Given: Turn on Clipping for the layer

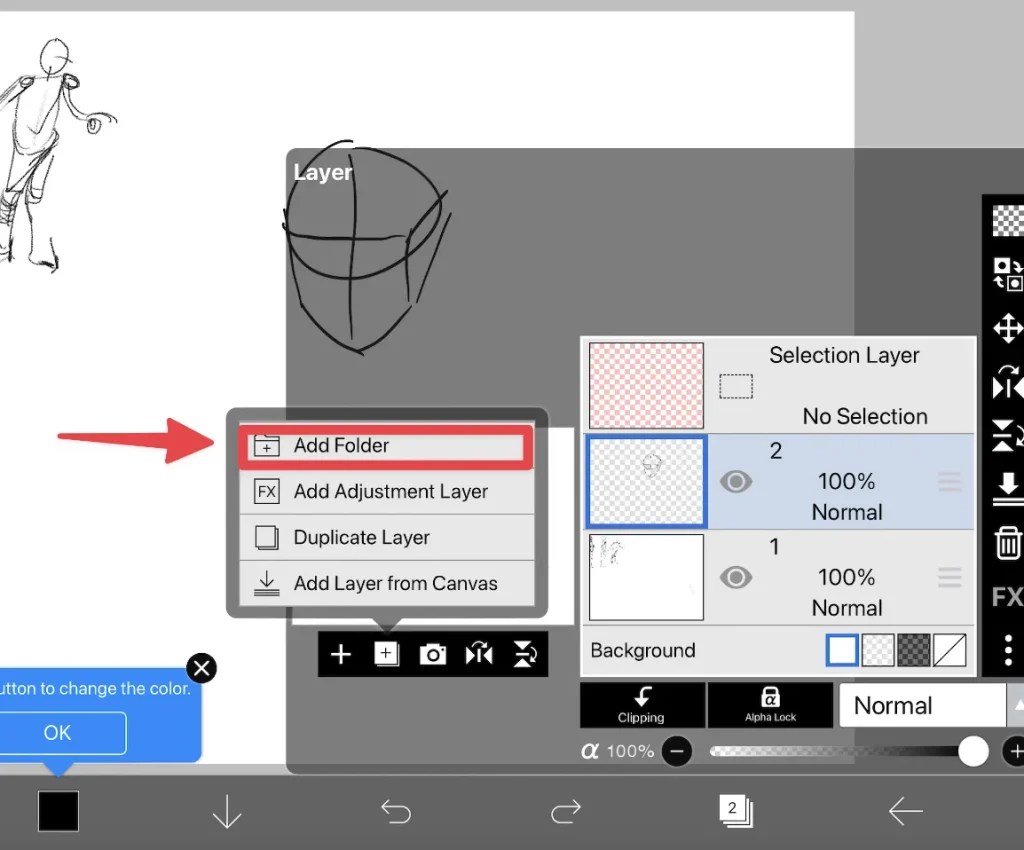Looking at the screenshot, I should tap(641, 705).
